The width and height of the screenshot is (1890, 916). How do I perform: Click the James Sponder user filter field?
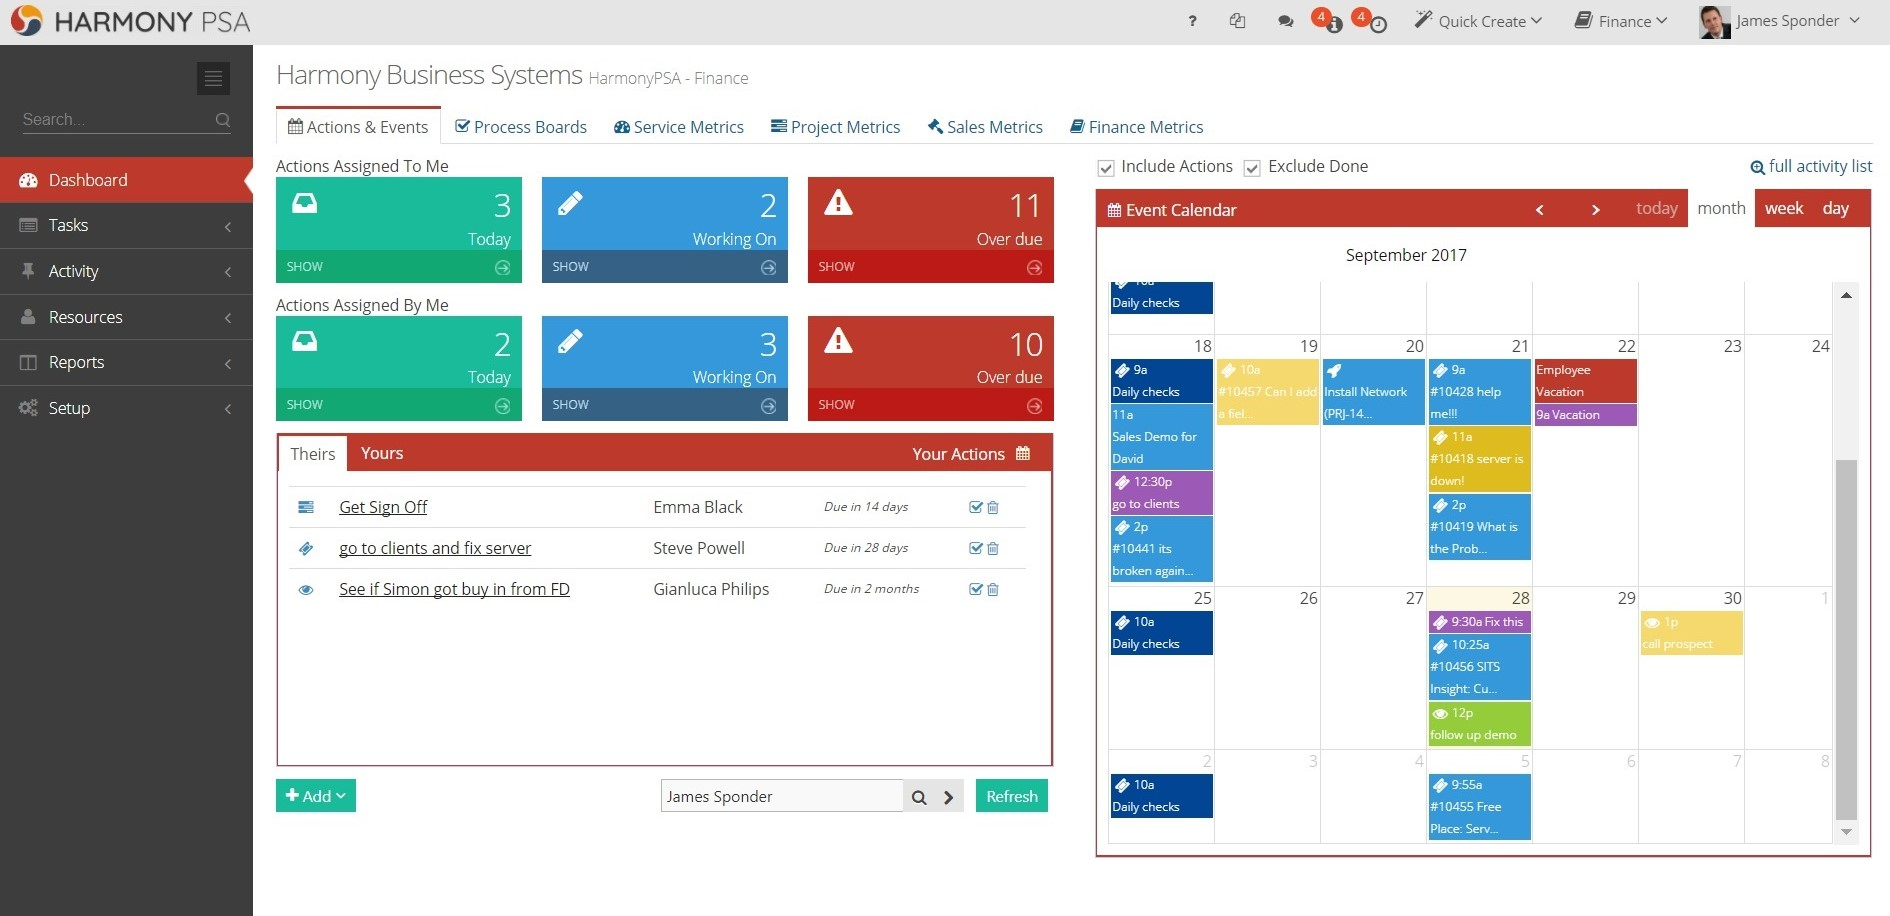[782, 797]
